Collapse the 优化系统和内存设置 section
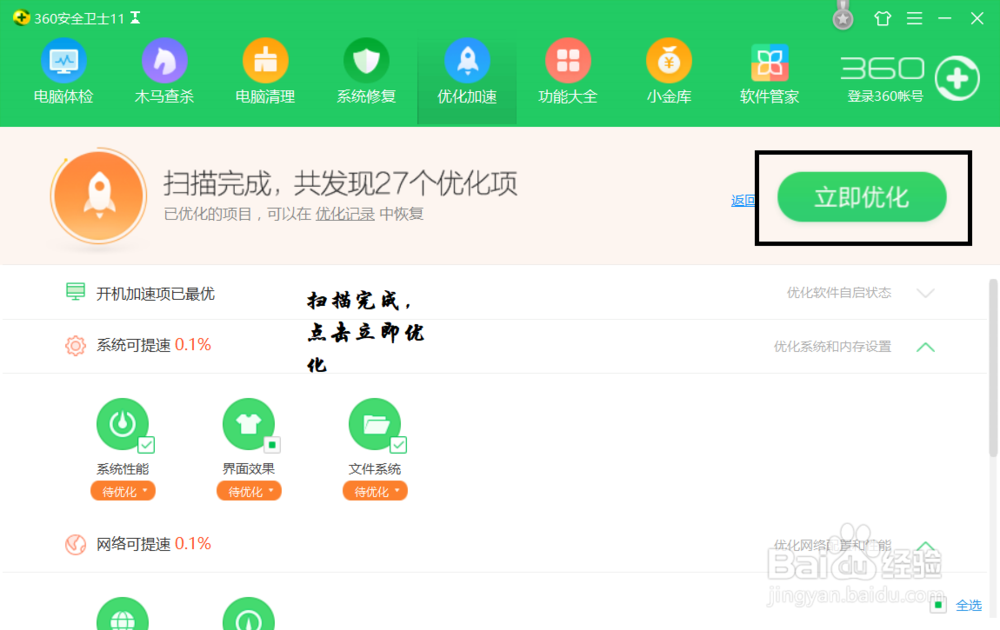Screen dimensions: 1000x630 925,347
